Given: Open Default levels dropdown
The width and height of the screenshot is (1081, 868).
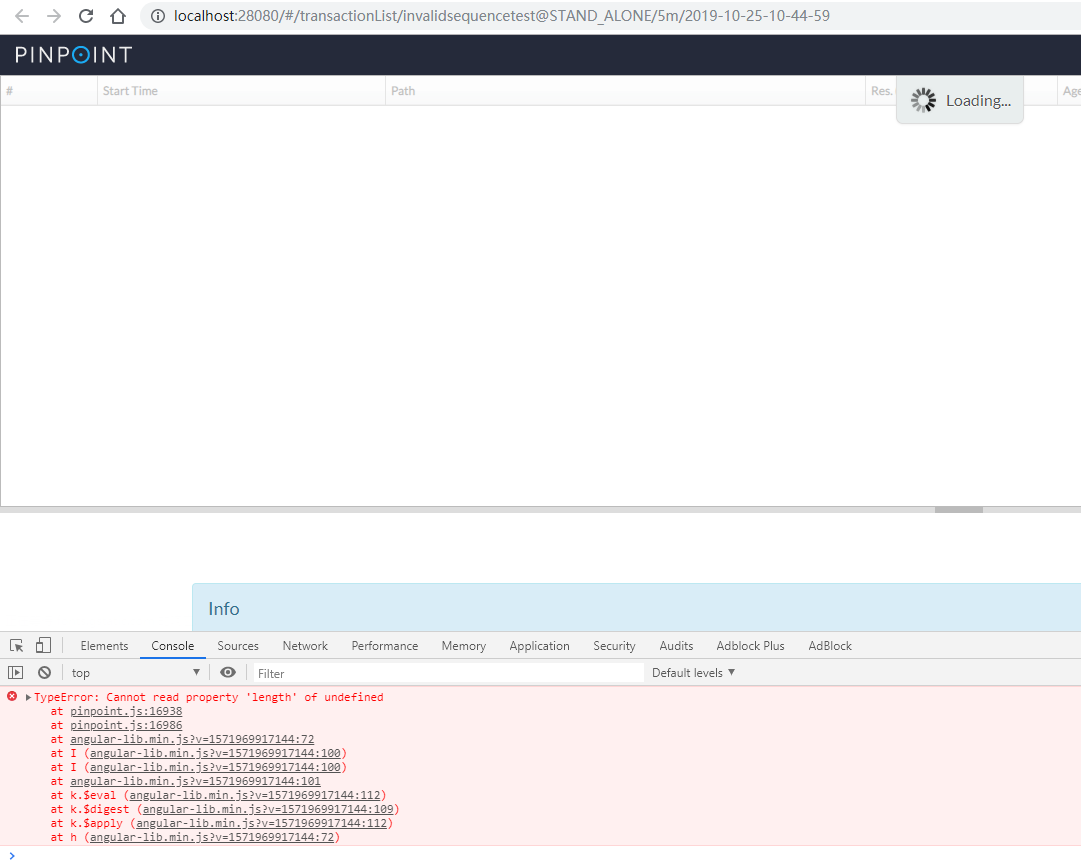Looking at the screenshot, I should (693, 673).
